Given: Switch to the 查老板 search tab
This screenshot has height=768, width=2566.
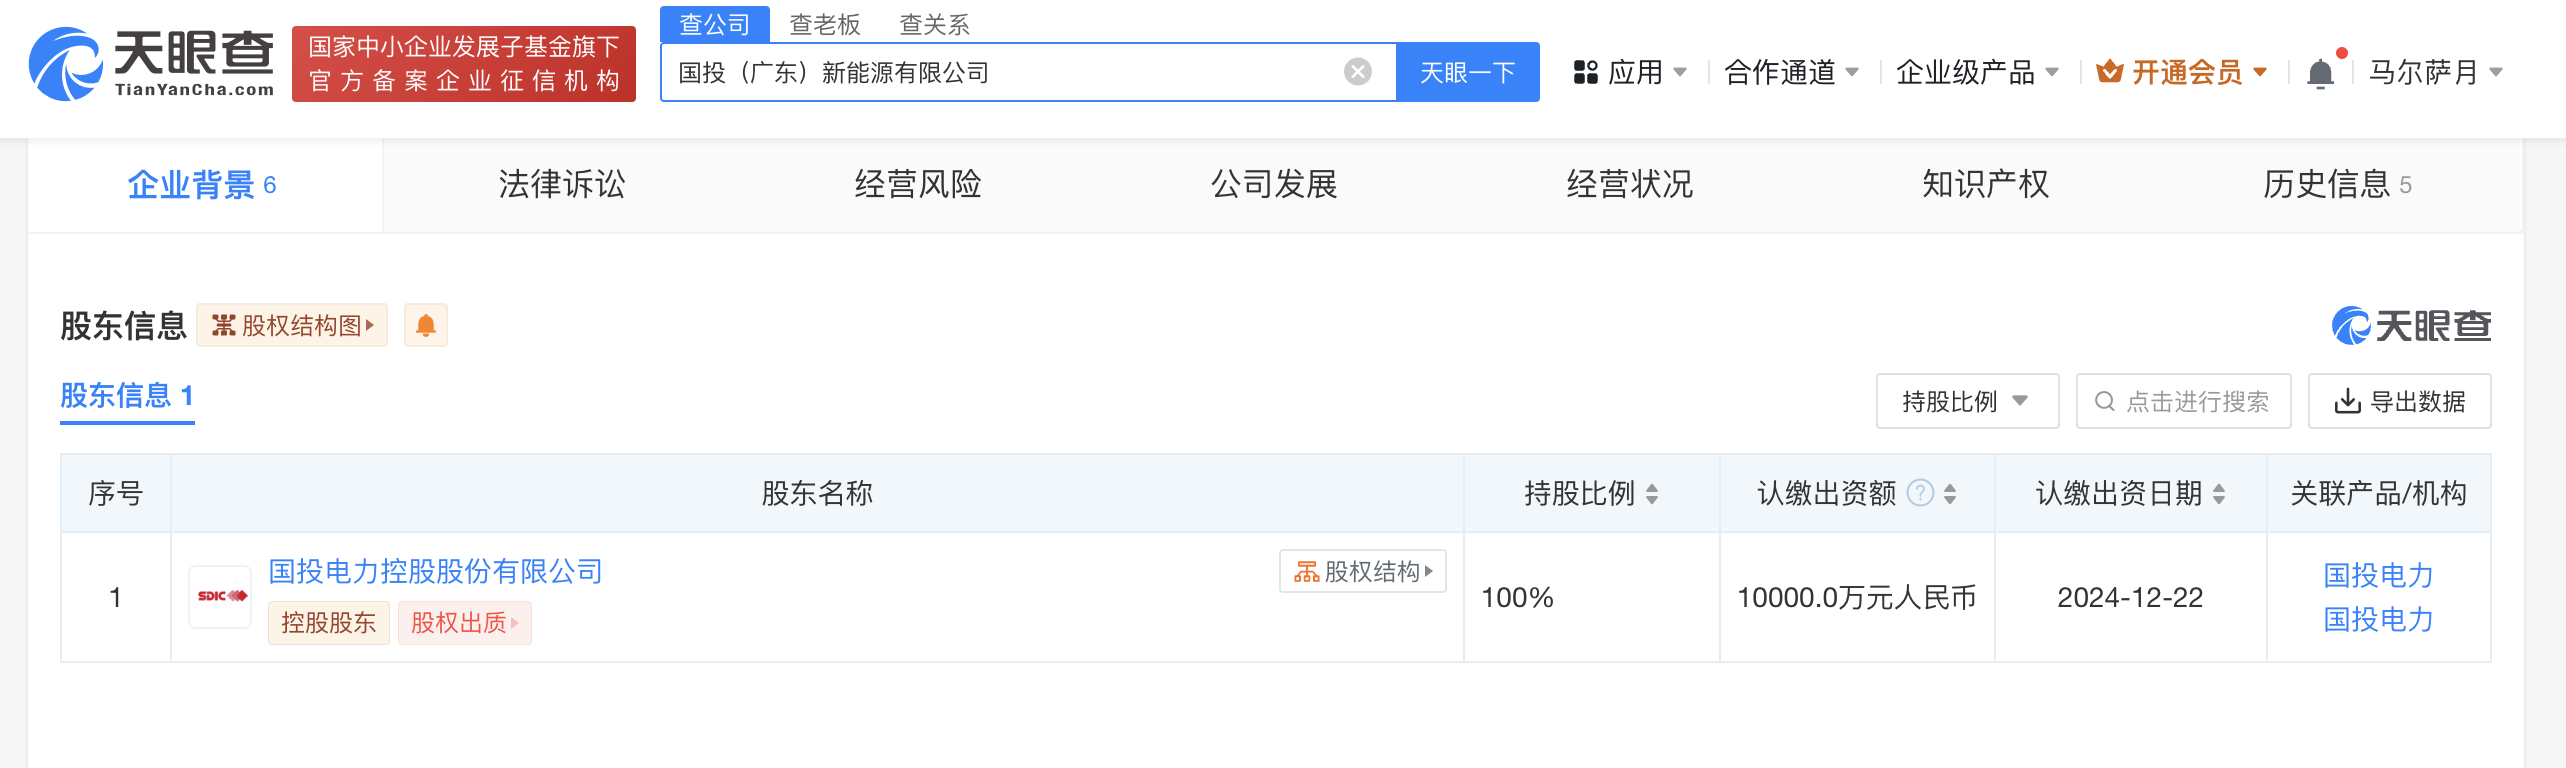Looking at the screenshot, I should (825, 24).
